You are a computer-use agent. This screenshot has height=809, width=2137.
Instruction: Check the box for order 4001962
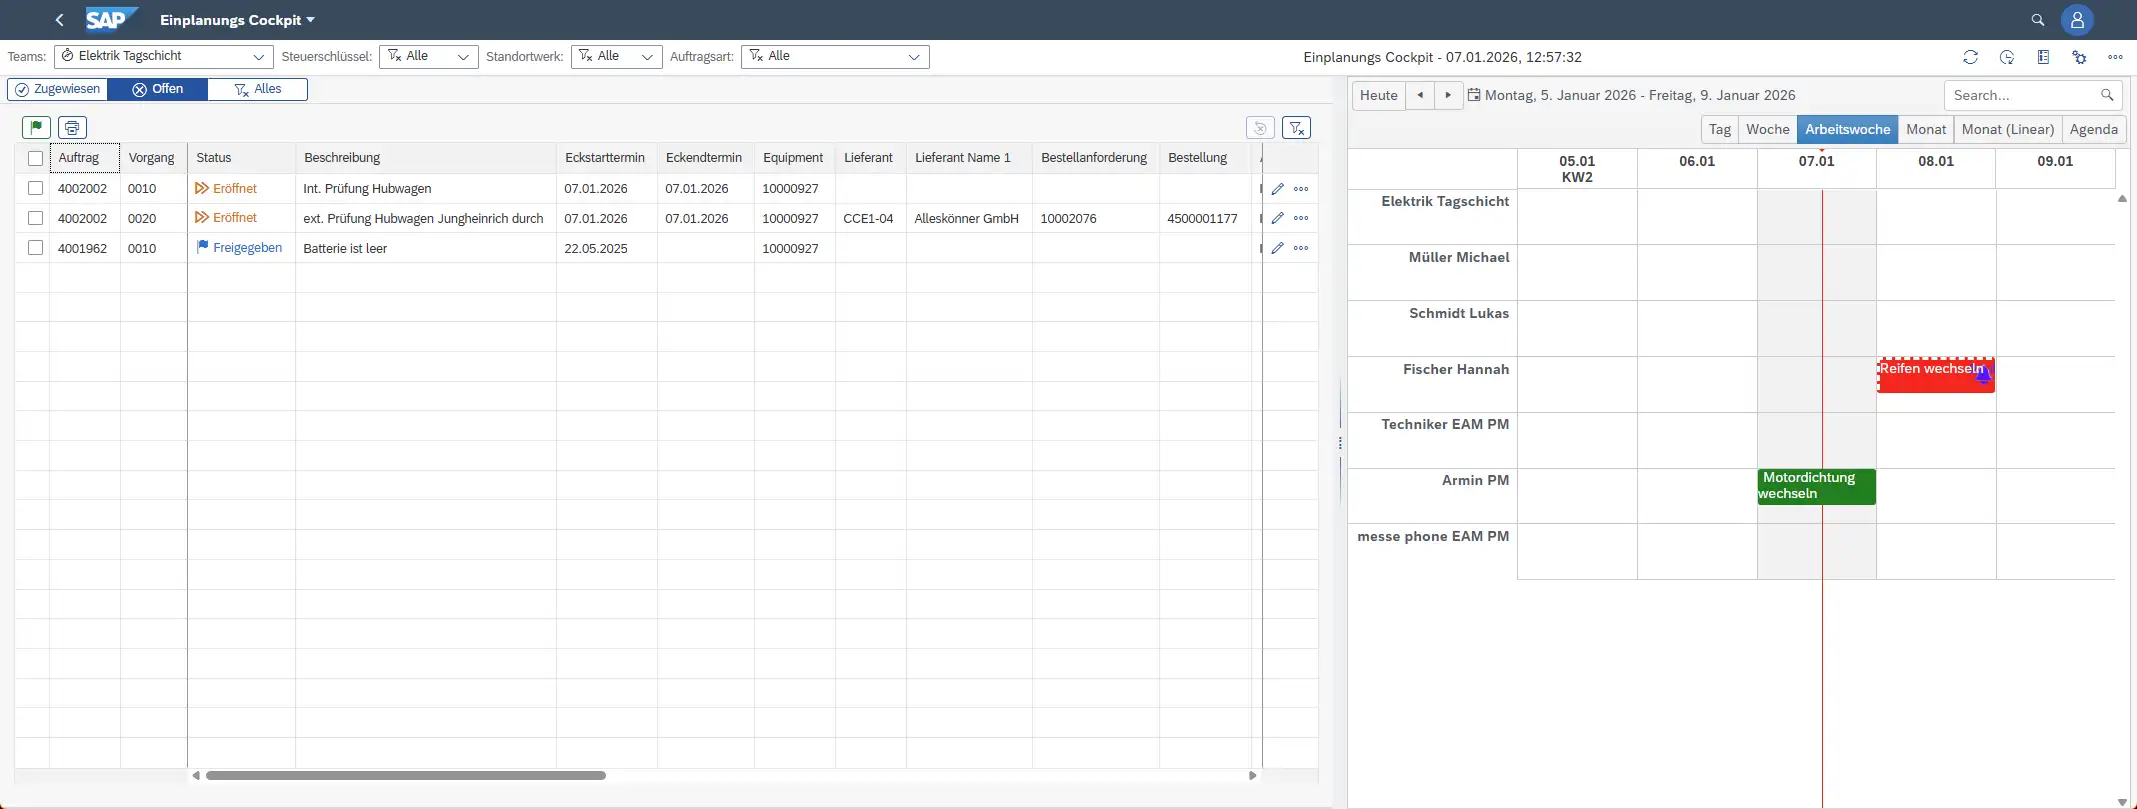pos(36,248)
